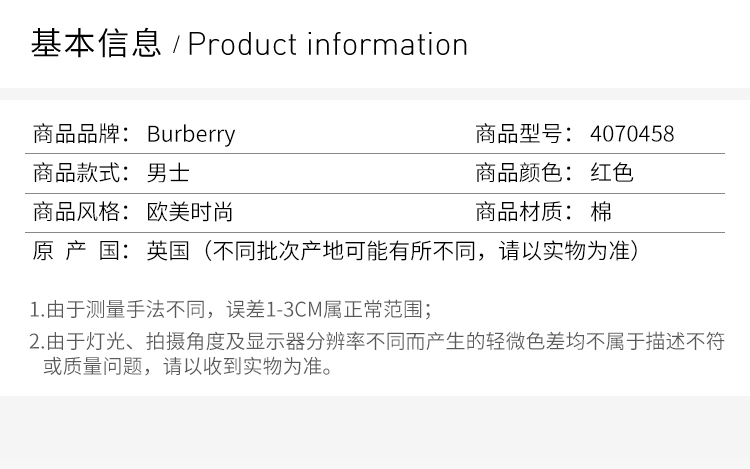Click note 2 about 灯光 and 拍摄角度
This screenshot has width=750, height=469.
pyautogui.click(x=390, y=341)
